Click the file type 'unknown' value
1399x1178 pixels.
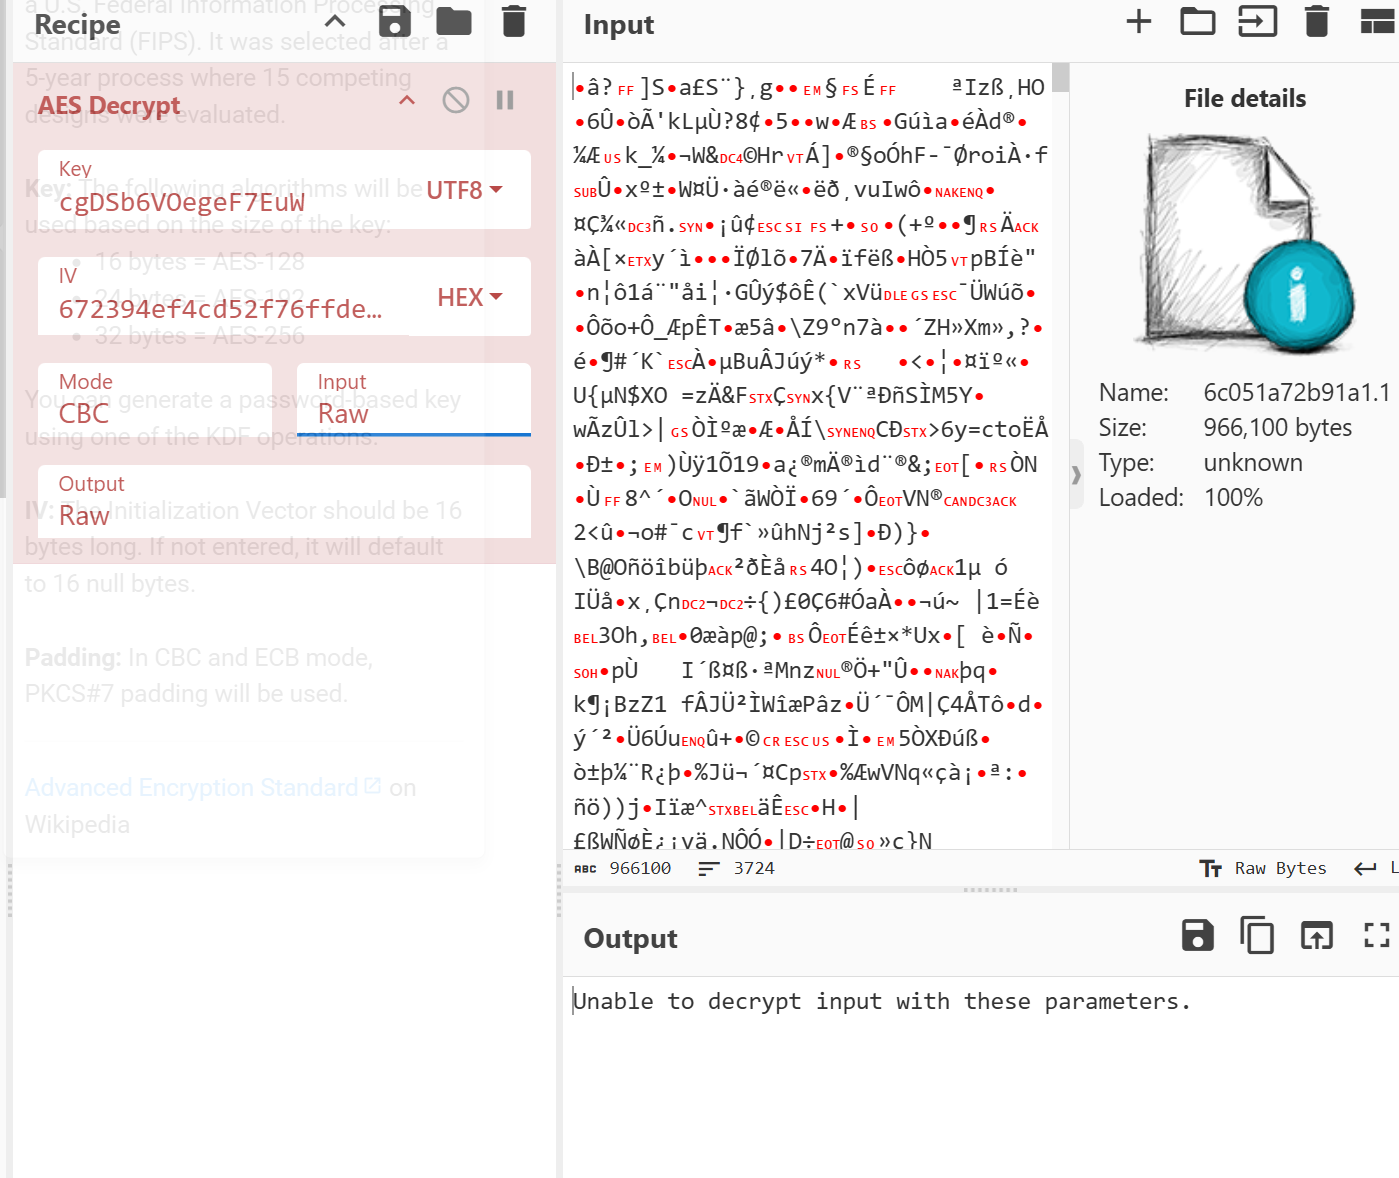tap(1253, 463)
